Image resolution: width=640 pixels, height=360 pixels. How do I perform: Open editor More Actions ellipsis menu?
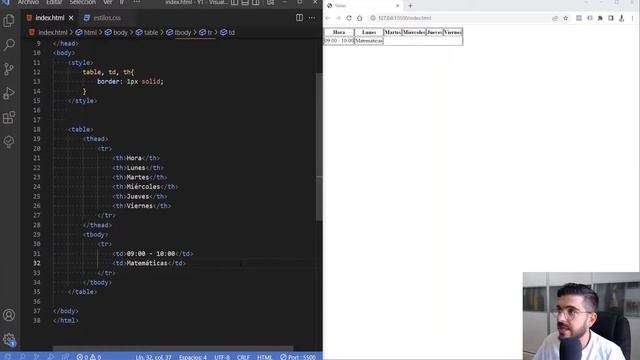(312, 18)
